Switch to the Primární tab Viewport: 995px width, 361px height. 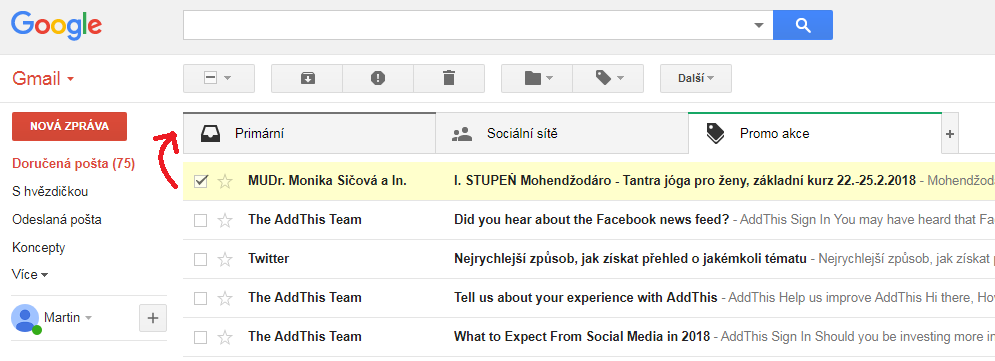pos(309,133)
